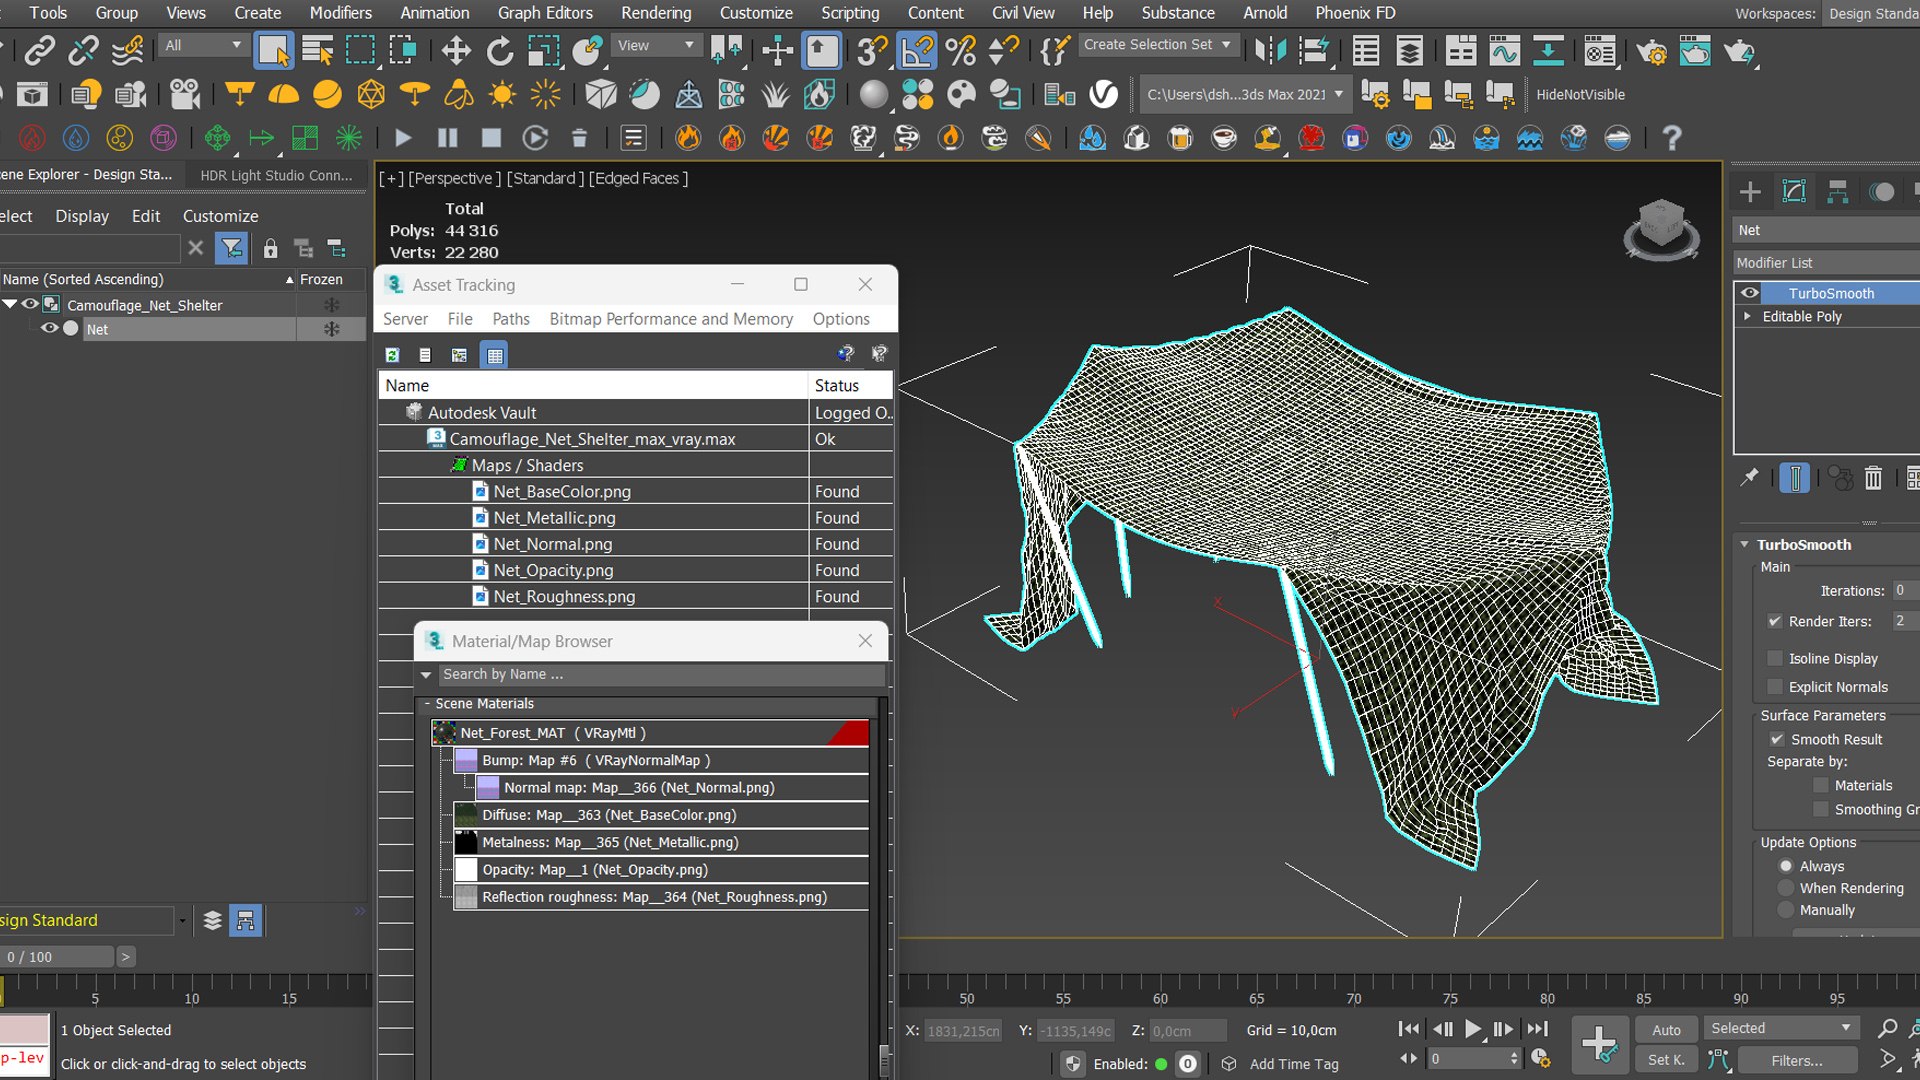Select the Manually update option
This screenshot has height=1080, width=1920.
click(1786, 910)
